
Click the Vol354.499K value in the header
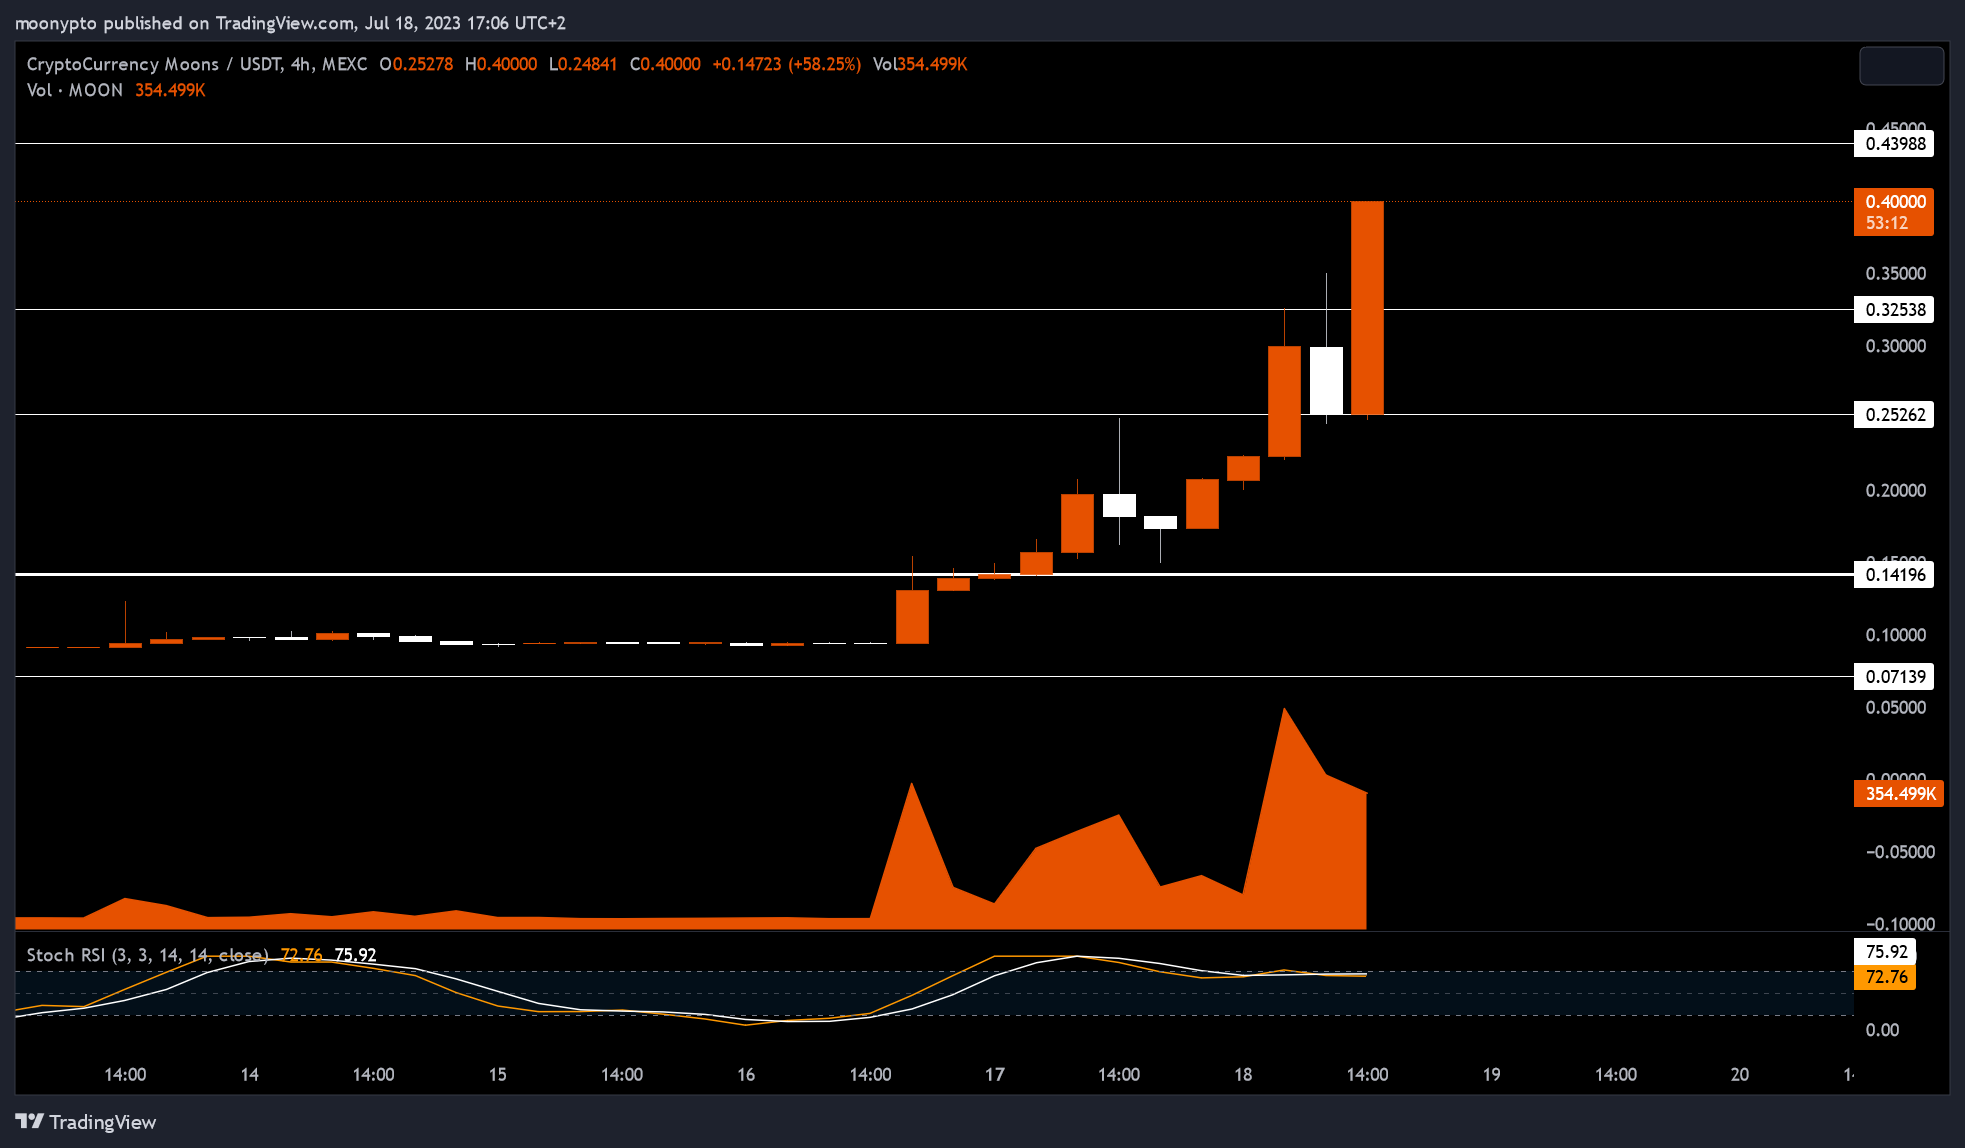[920, 64]
